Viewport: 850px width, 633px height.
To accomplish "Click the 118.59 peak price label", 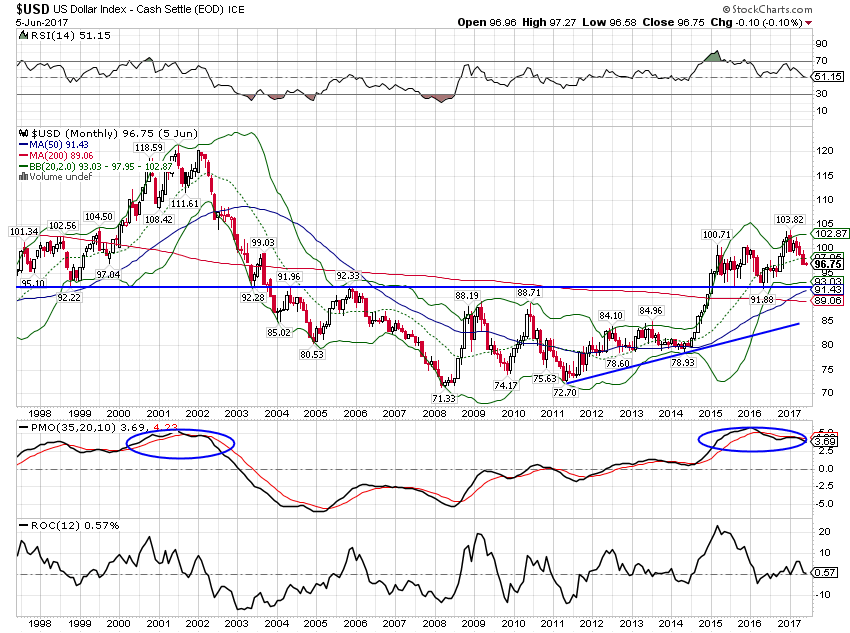I will (x=149, y=147).
